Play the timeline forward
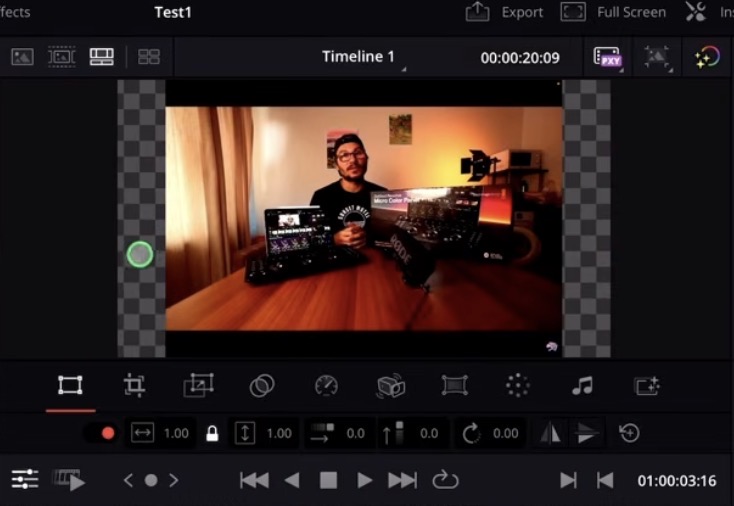 tap(364, 480)
